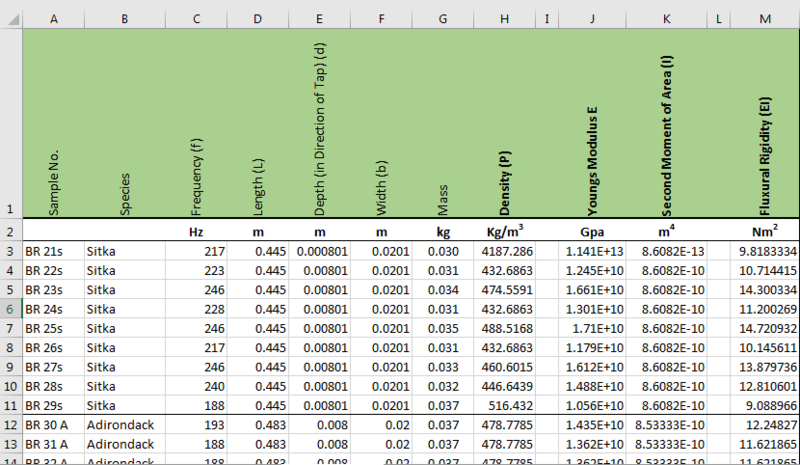Click the 'Nm²' unit cell

click(x=765, y=232)
